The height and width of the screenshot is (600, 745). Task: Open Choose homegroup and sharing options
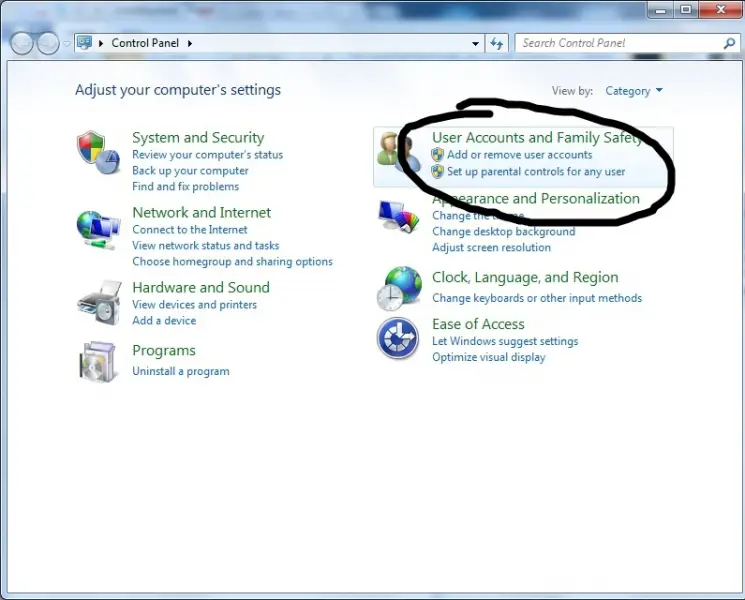(232, 261)
